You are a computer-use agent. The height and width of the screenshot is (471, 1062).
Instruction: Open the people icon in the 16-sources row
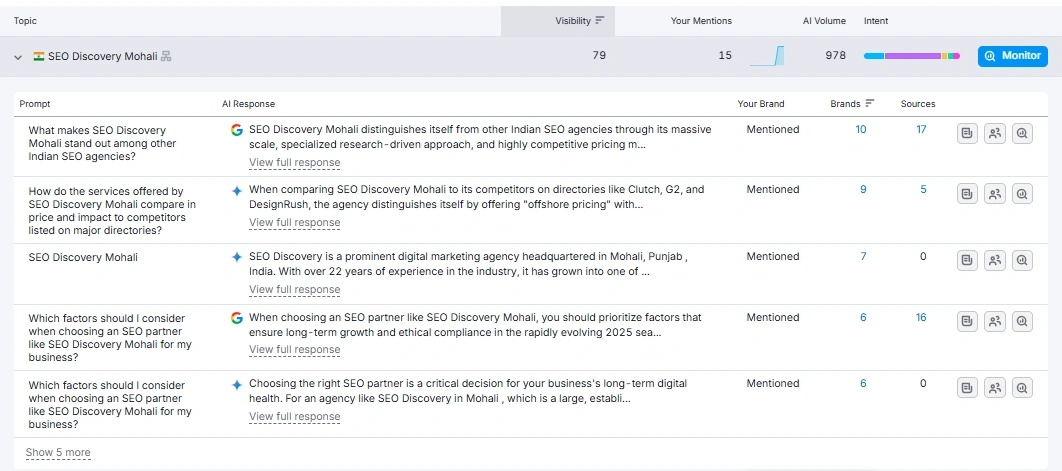click(x=994, y=322)
